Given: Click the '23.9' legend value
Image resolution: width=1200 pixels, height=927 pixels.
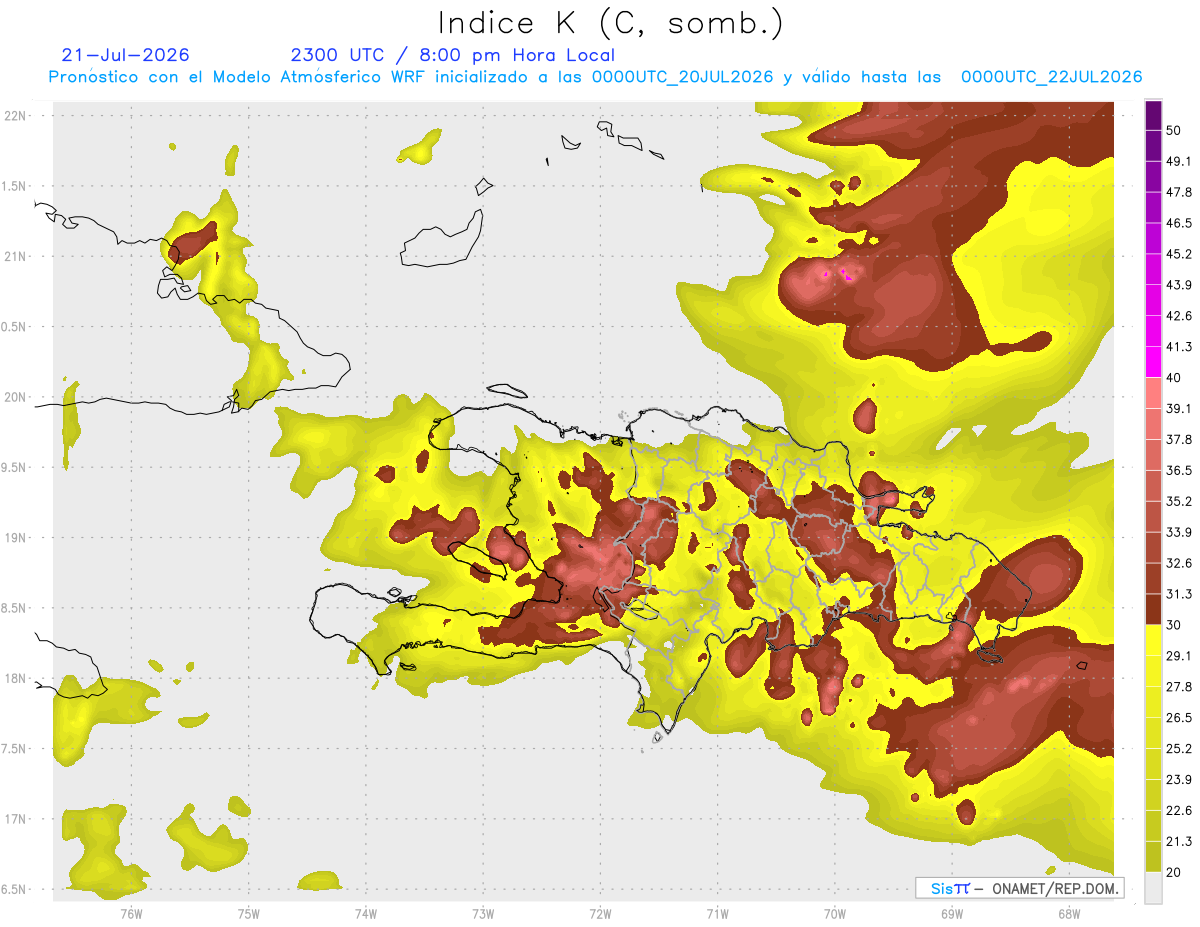Looking at the screenshot, I should pos(1179,780).
